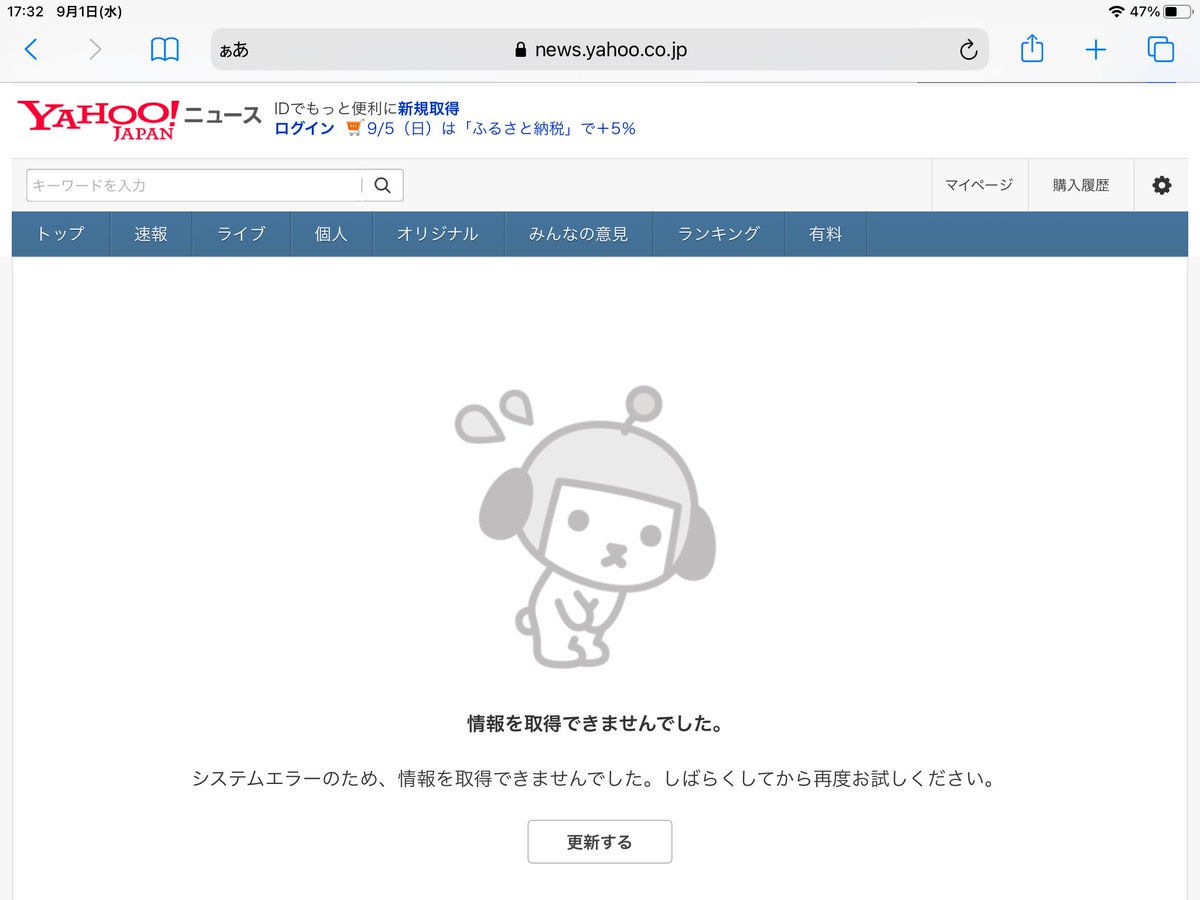This screenshot has width=1200, height=900.
Task: Click the システムエラーのため error description
Action: click(x=595, y=778)
